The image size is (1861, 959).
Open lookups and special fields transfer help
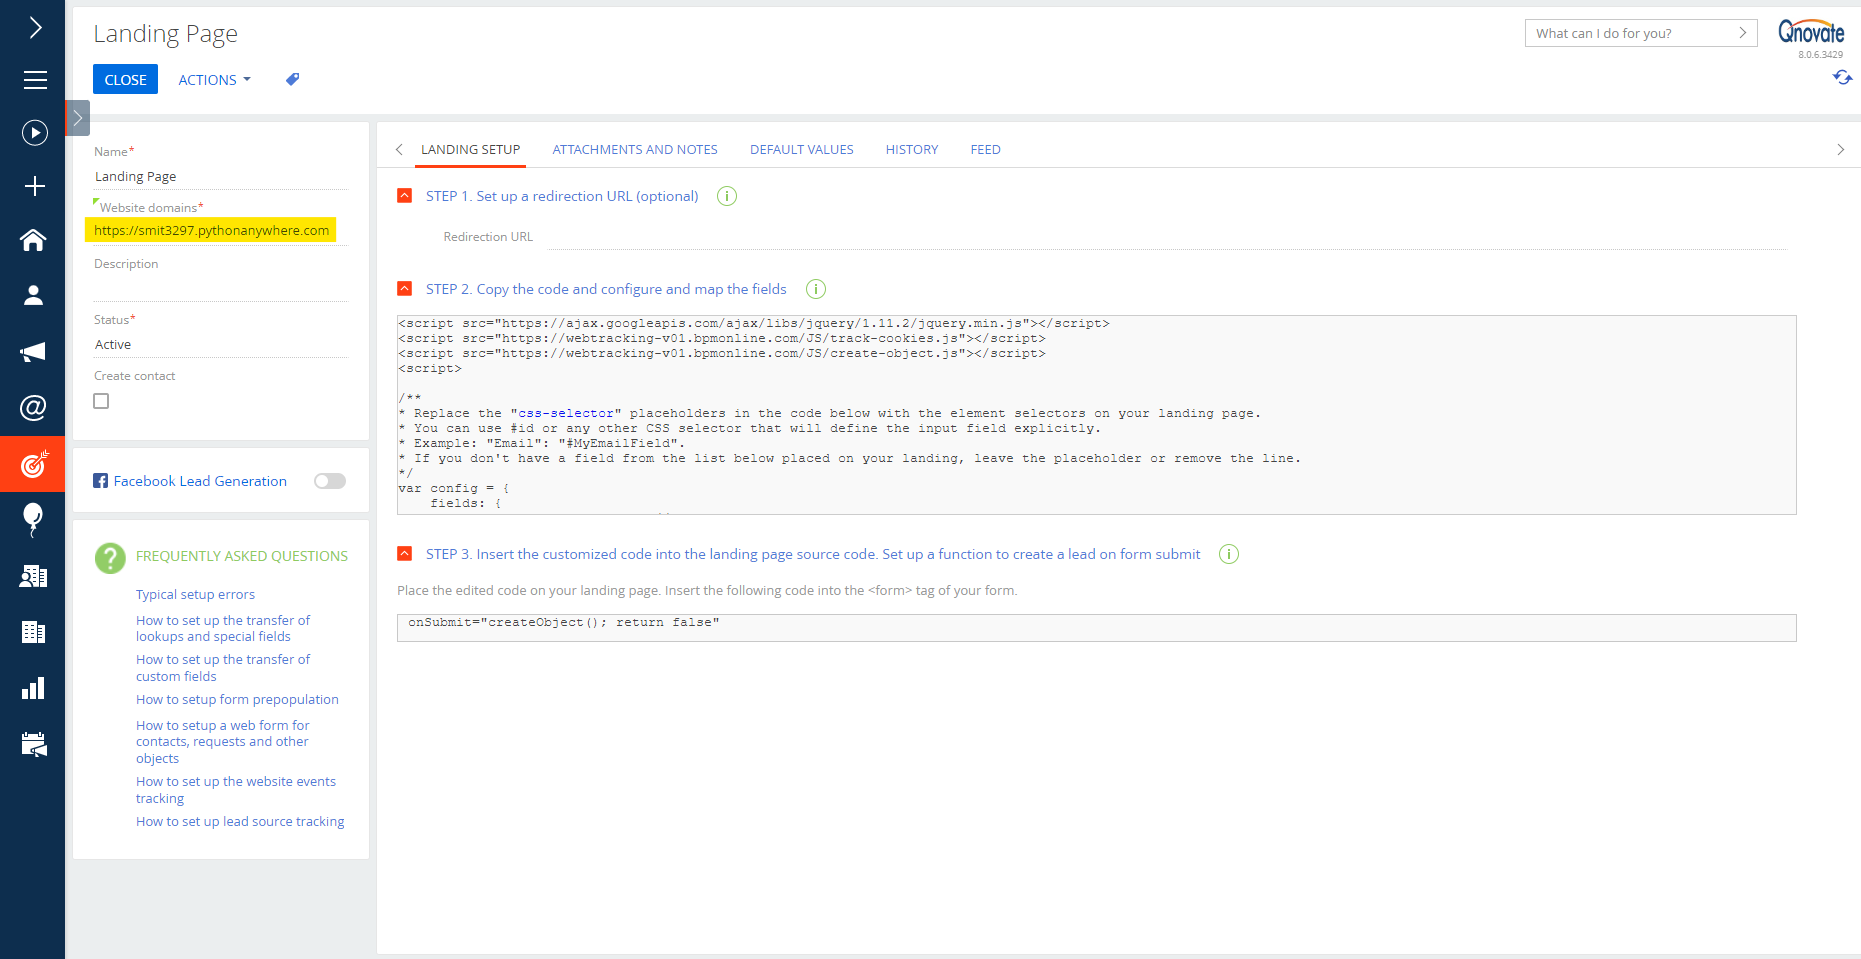pos(223,628)
